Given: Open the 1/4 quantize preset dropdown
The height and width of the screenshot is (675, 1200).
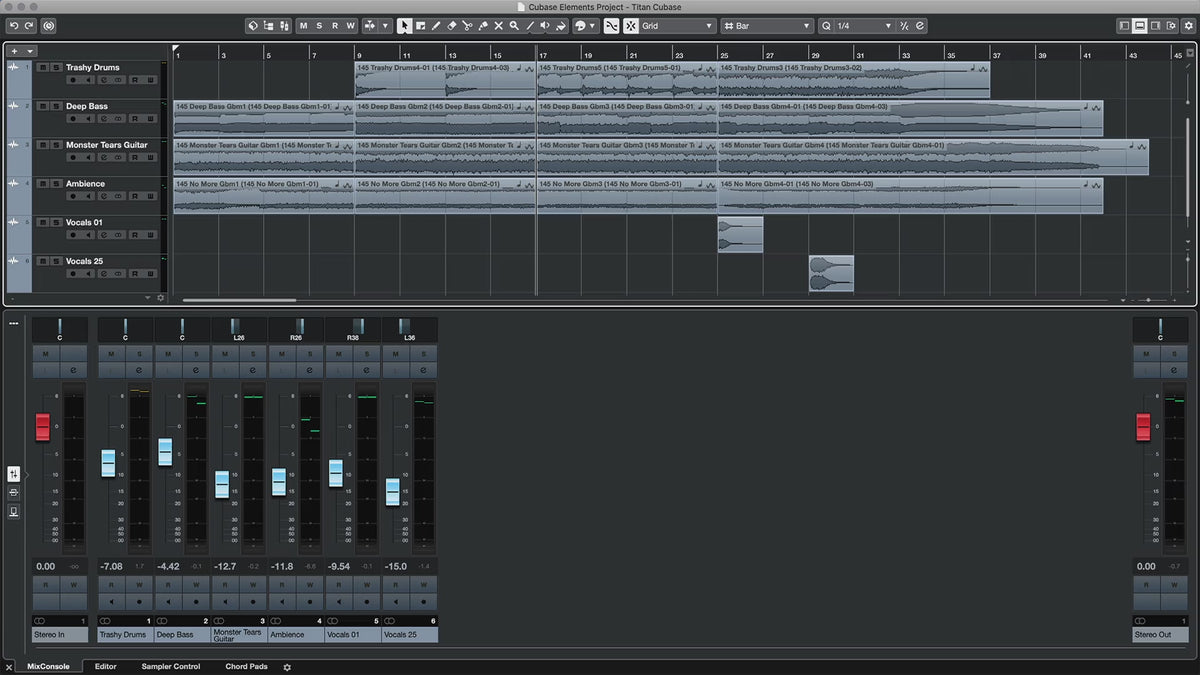Looking at the screenshot, I should coord(854,26).
